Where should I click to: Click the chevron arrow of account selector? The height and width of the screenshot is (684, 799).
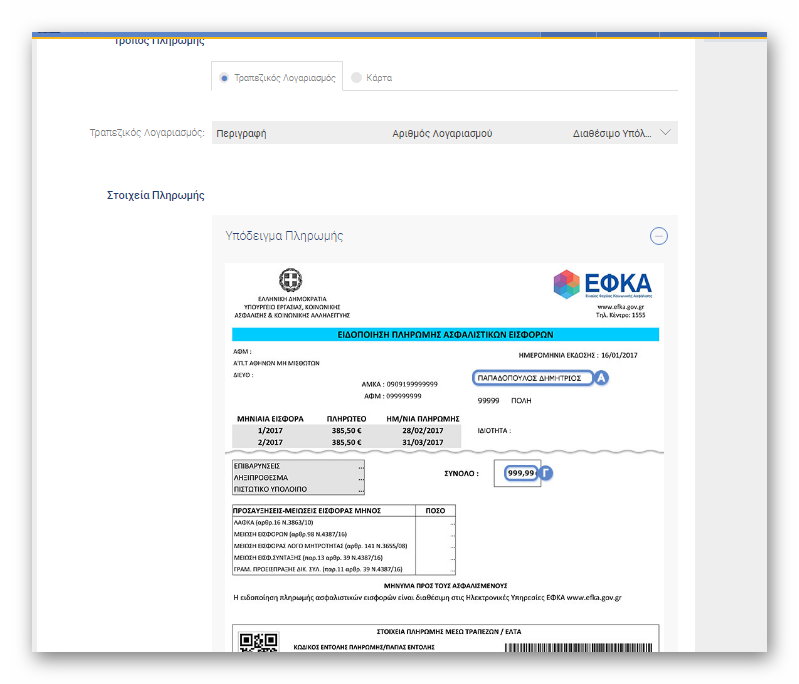[667, 132]
